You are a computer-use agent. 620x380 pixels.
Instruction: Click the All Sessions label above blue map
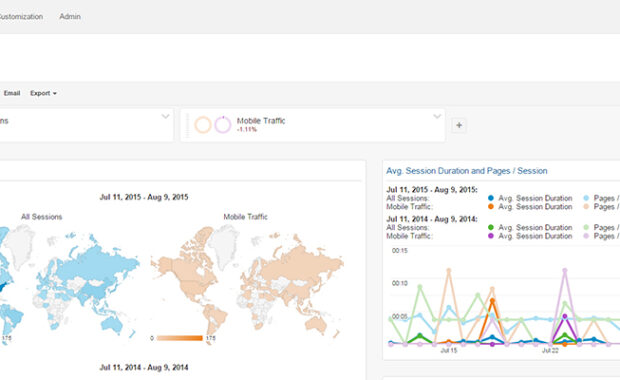[42, 217]
